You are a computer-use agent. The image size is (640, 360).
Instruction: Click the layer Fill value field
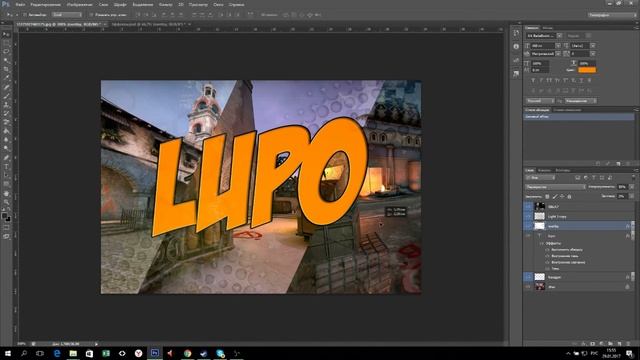click(622, 196)
